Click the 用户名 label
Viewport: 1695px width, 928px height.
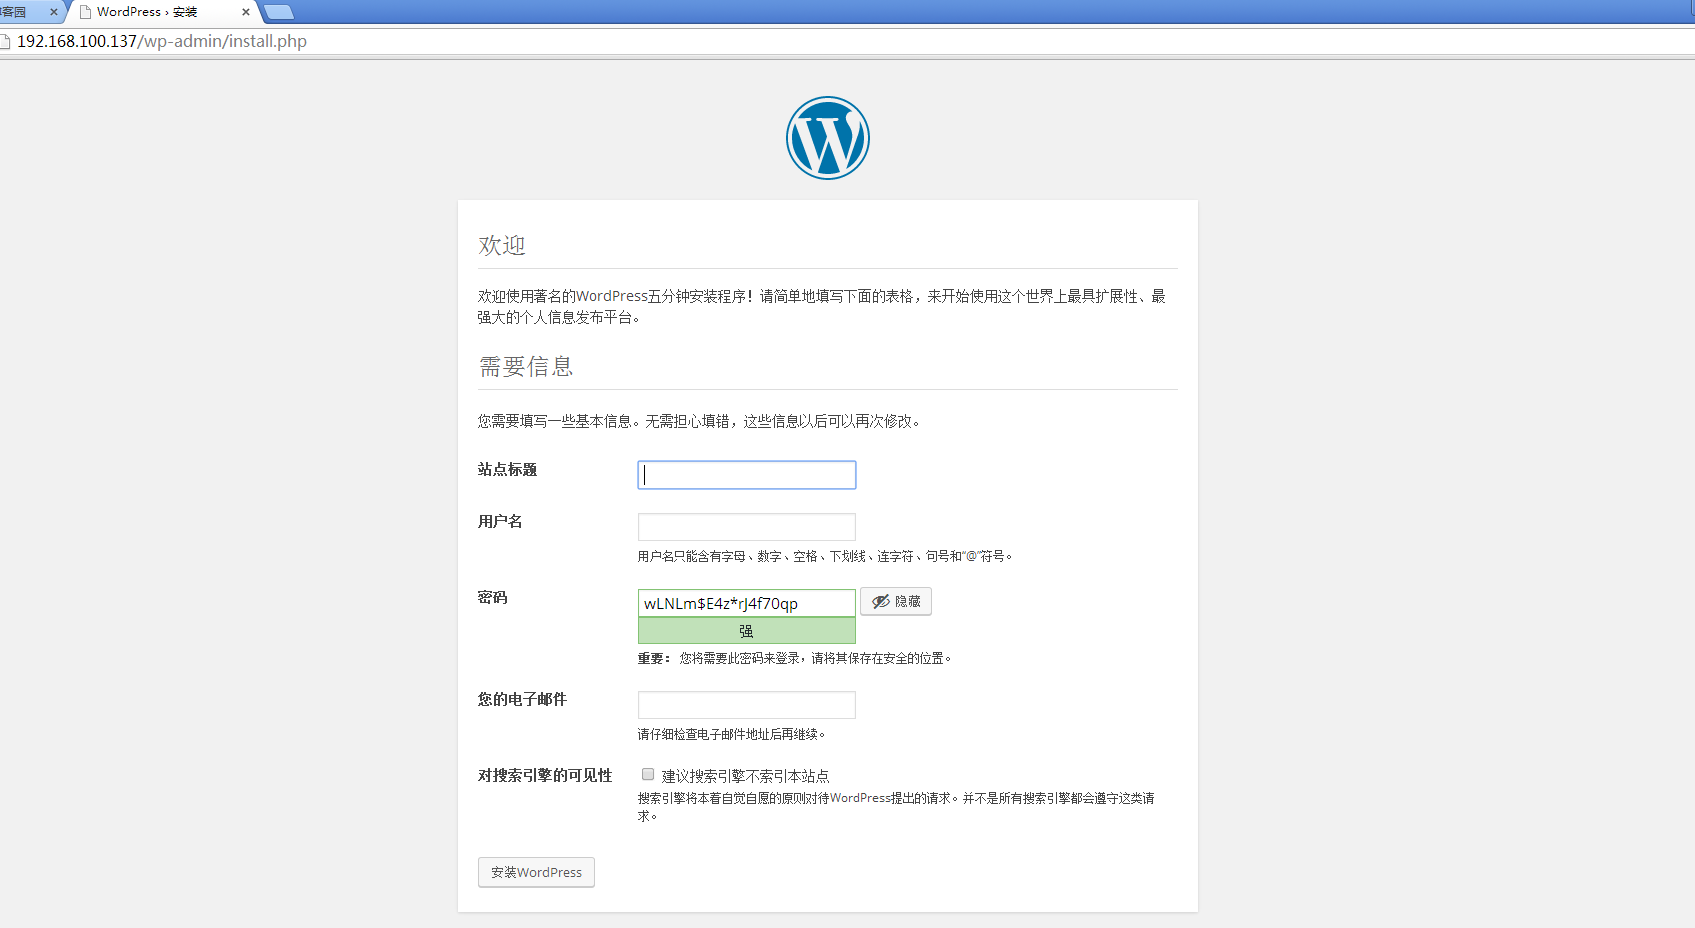click(x=500, y=521)
